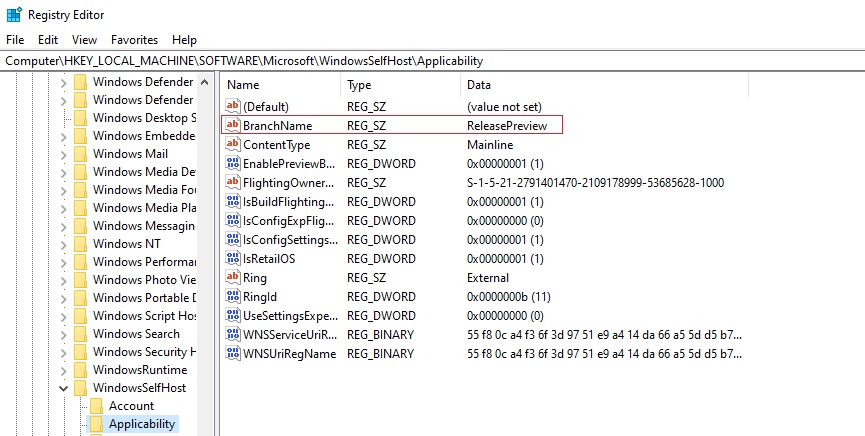Expand the Windows Messagin key

coord(63,226)
